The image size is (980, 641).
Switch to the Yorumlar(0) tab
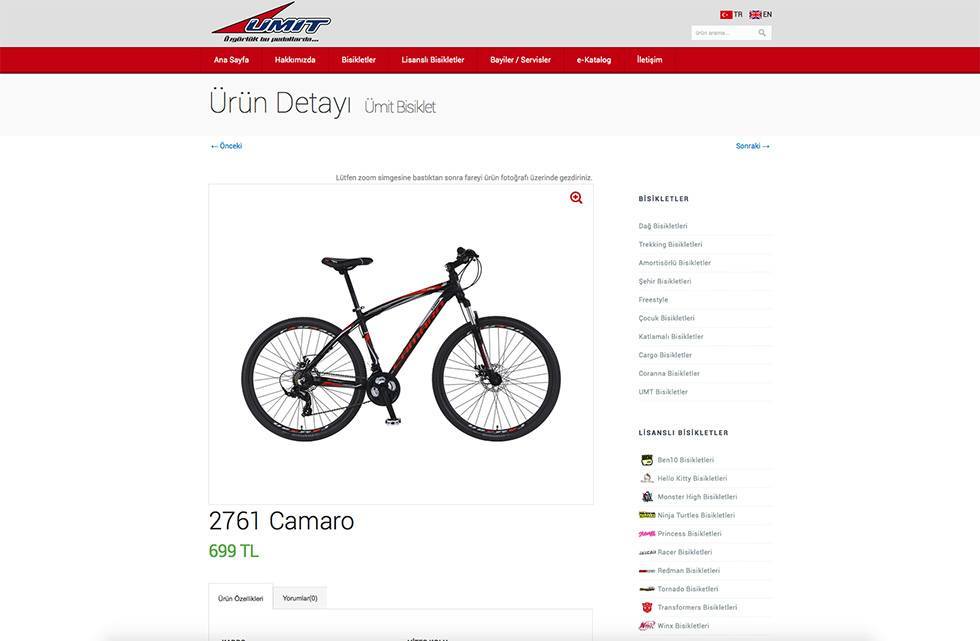coord(300,598)
